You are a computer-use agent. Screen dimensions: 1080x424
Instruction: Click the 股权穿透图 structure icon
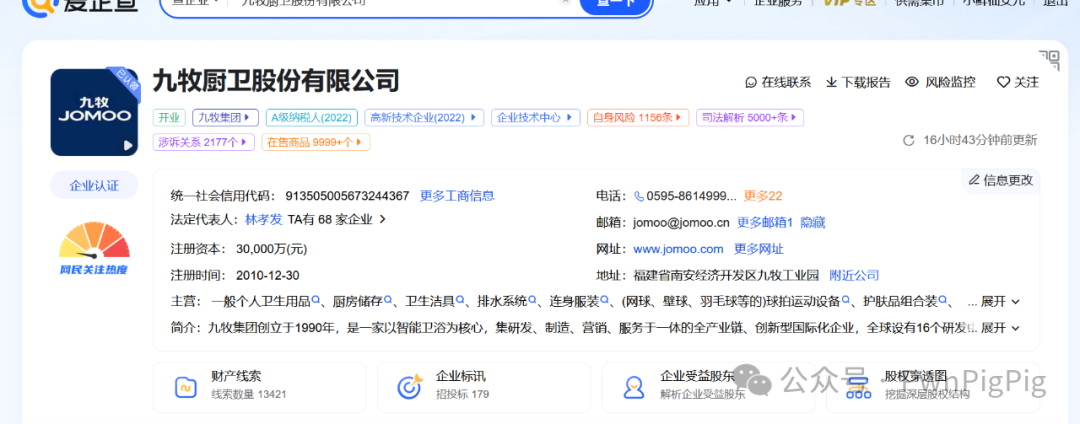pyautogui.click(x=859, y=387)
